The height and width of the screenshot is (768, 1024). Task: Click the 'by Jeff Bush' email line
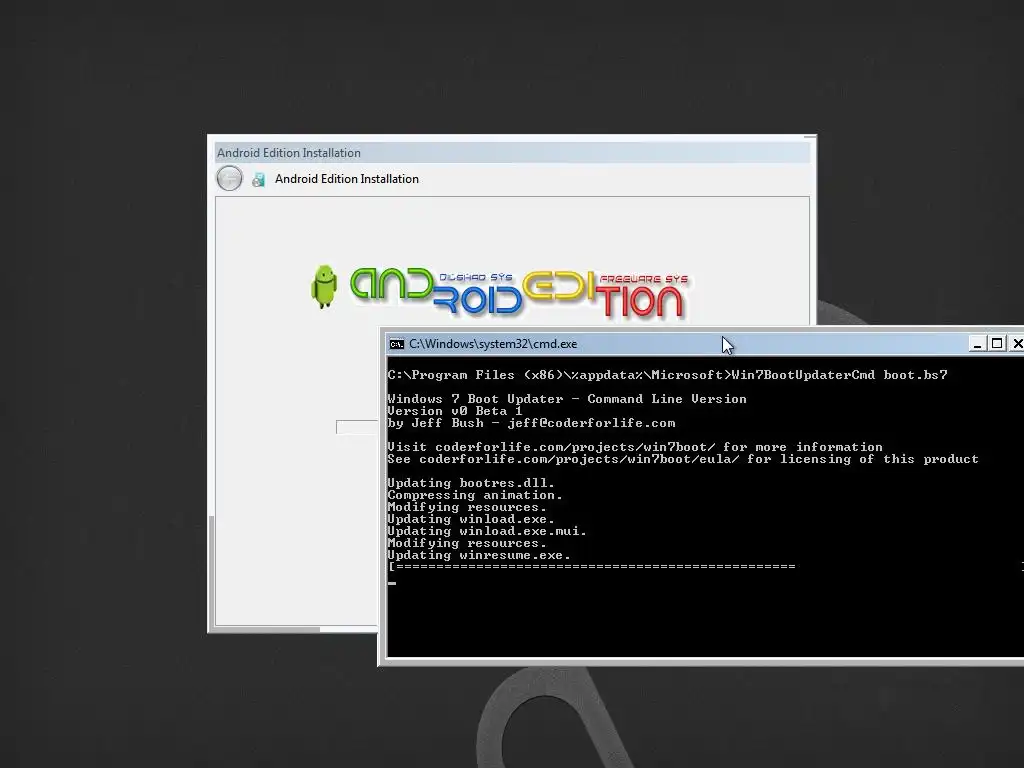[531, 423]
